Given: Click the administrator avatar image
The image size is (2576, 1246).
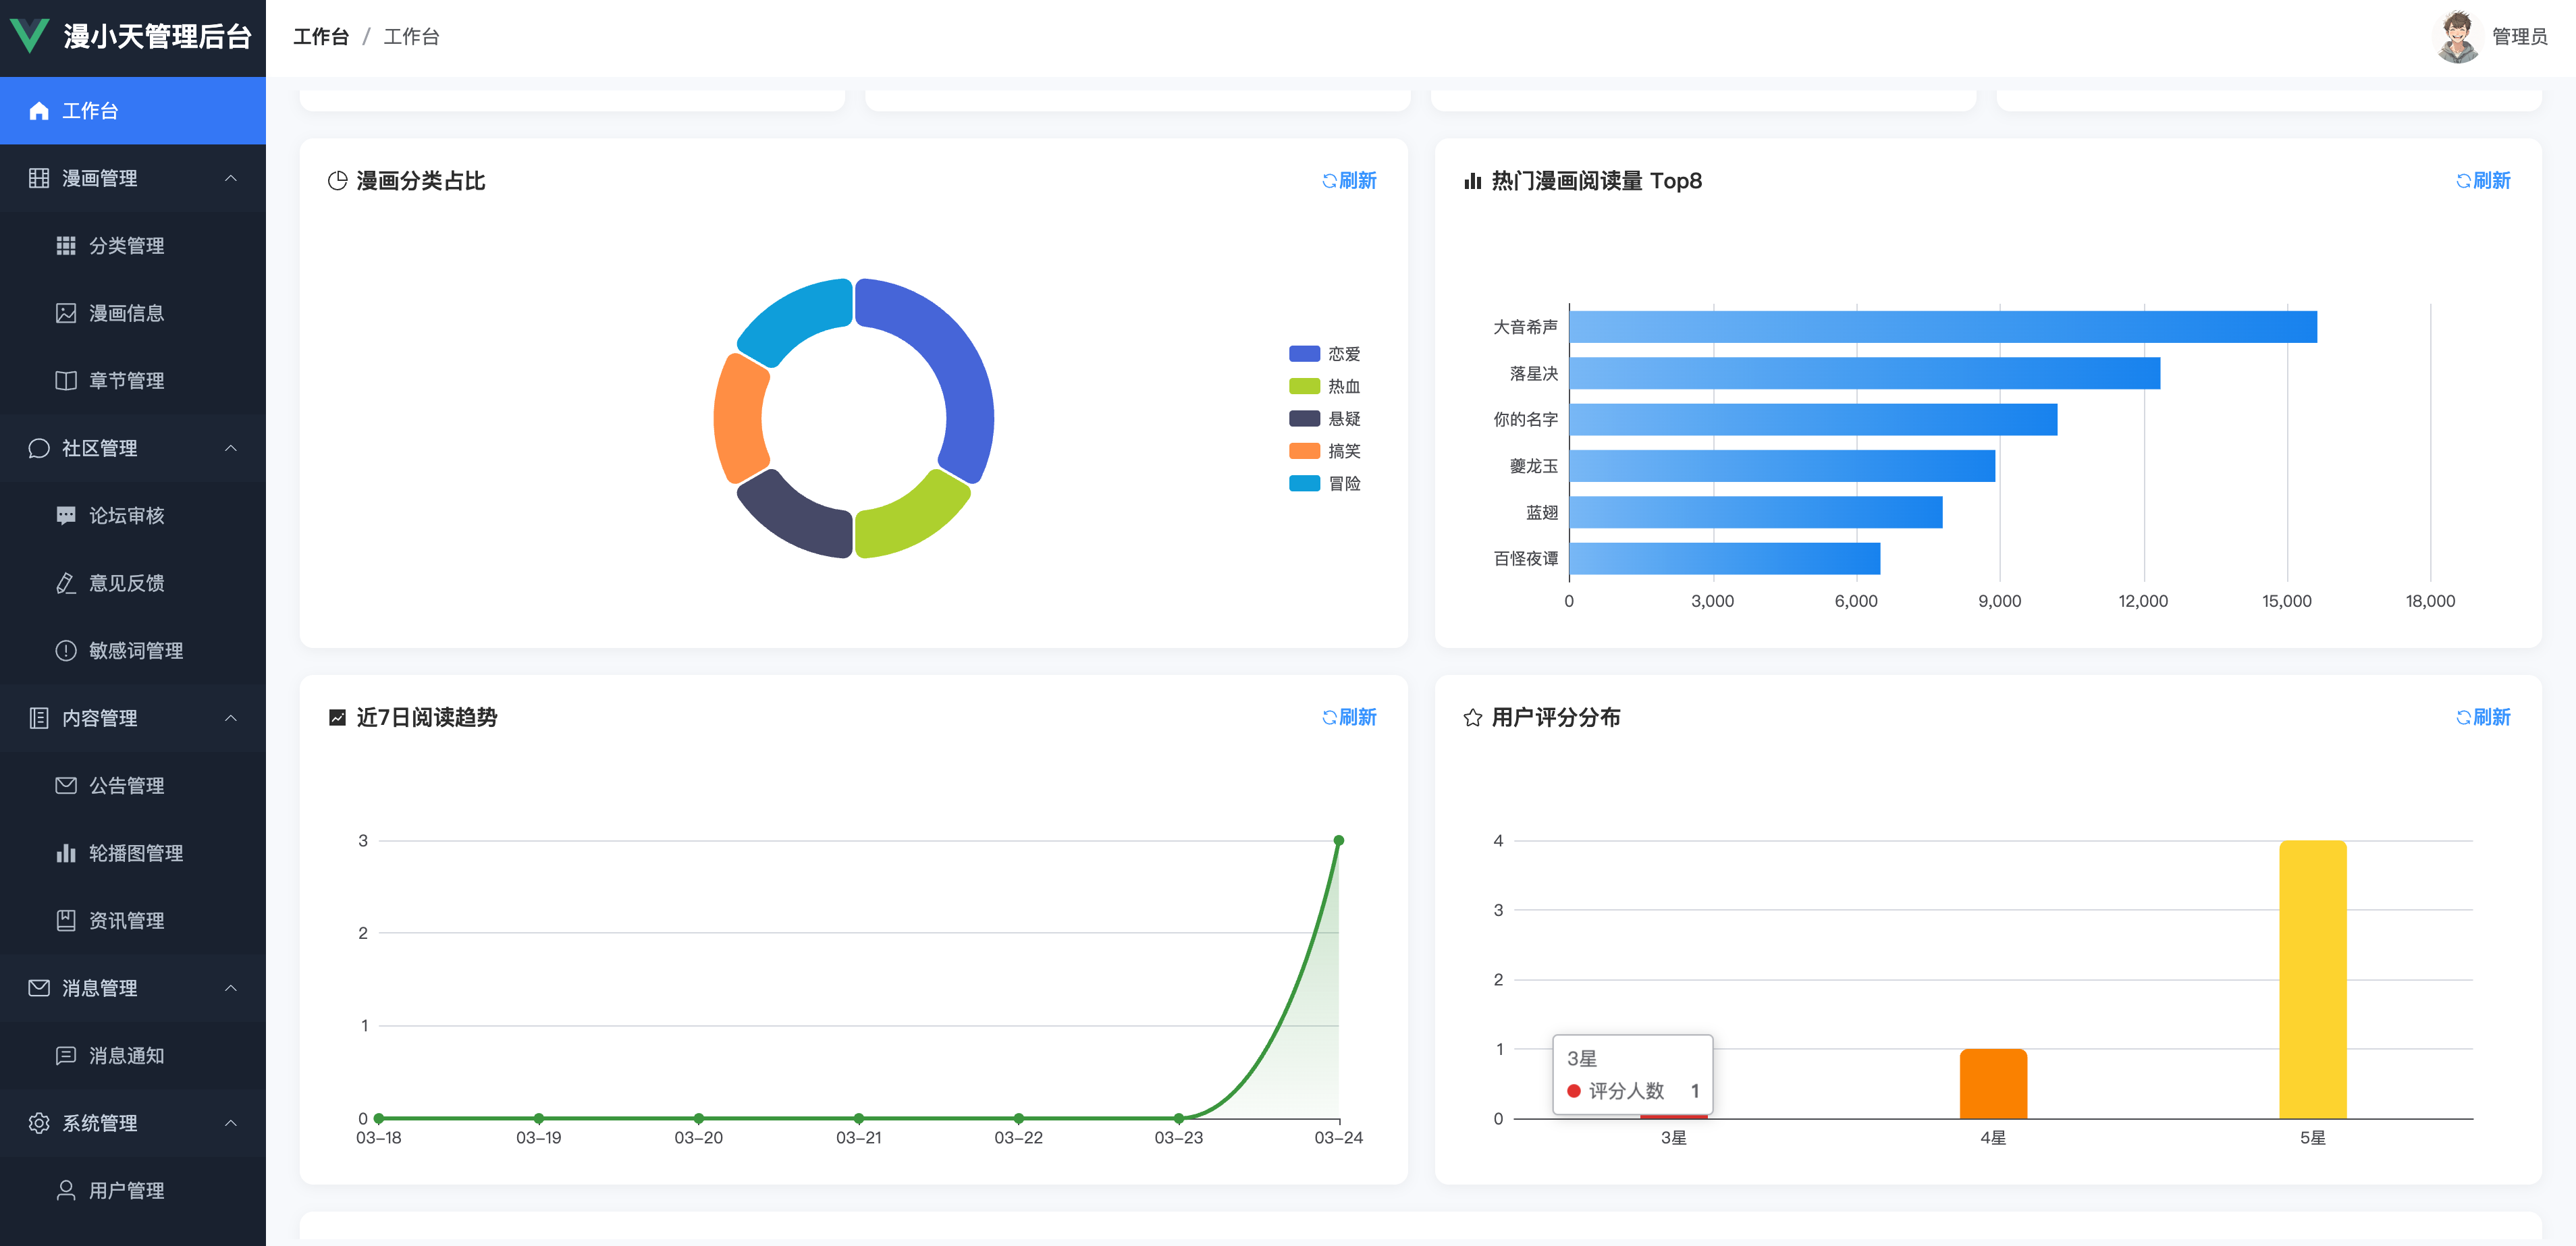Looking at the screenshot, I should click(2457, 37).
